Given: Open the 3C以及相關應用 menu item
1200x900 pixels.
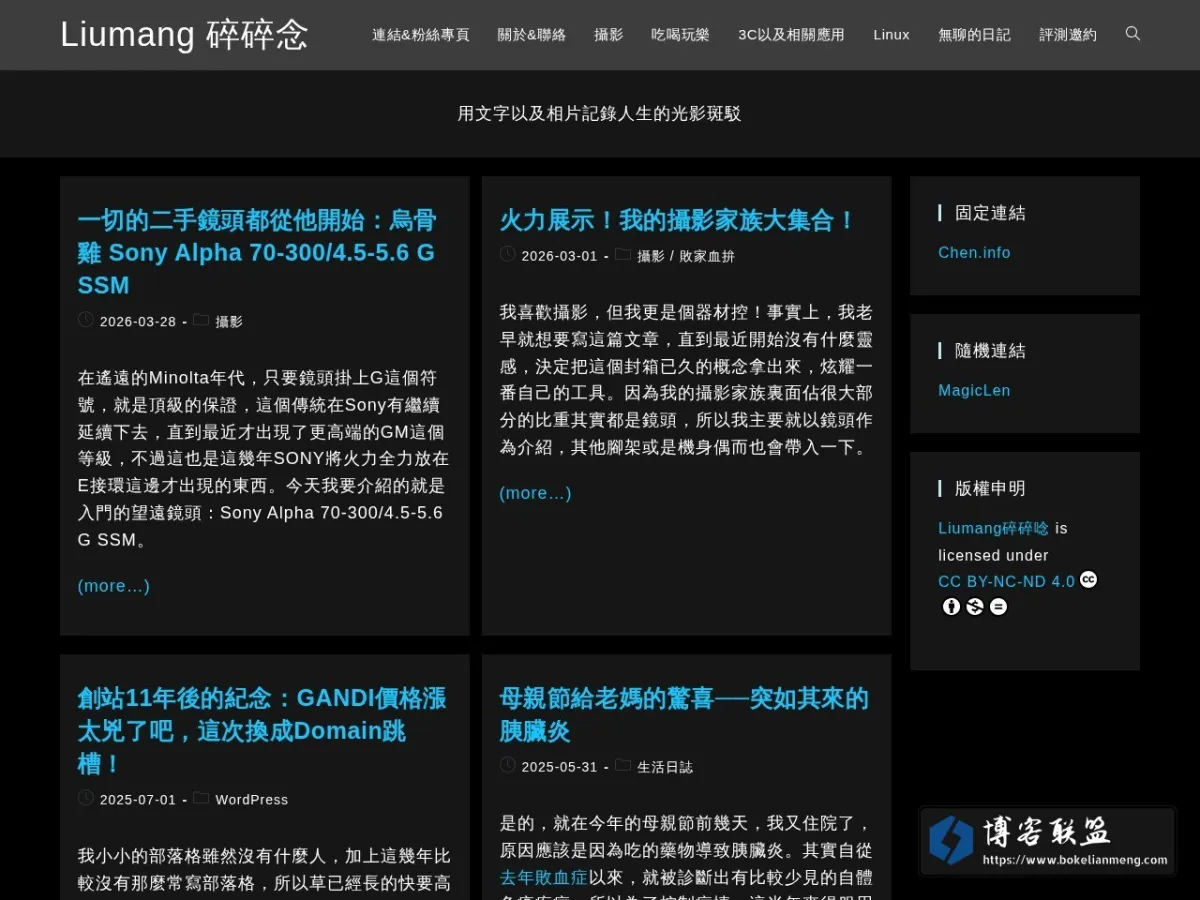Looking at the screenshot, I should pos(791,35).
